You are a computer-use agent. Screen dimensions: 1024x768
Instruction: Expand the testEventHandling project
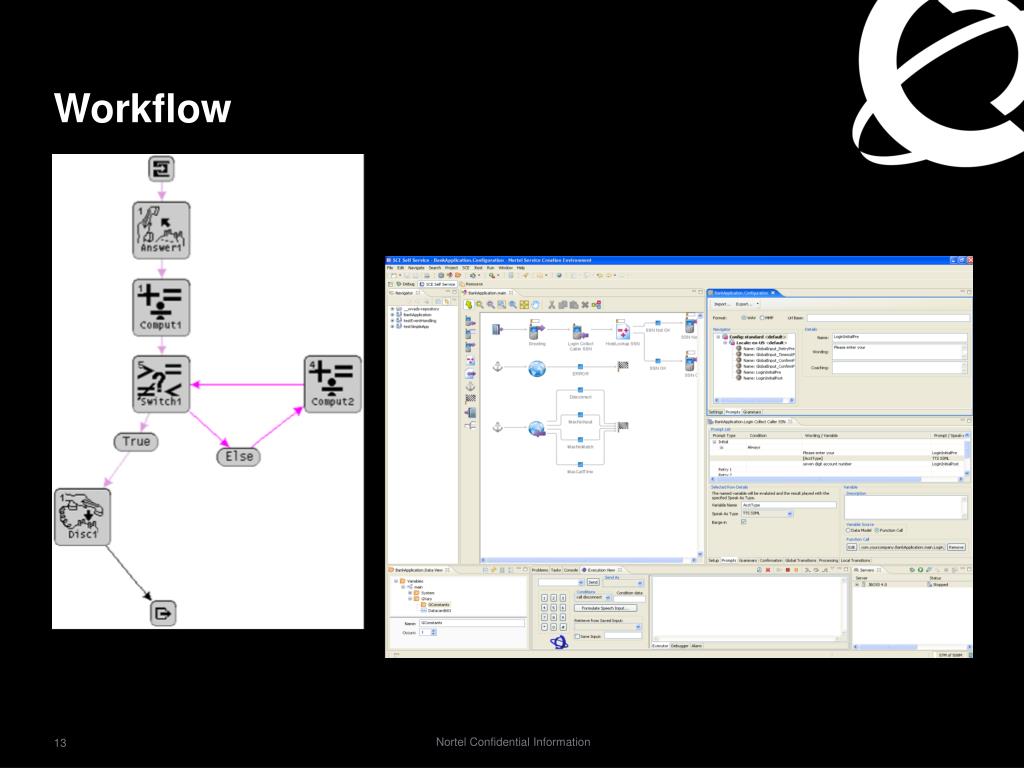coord(392,321)
